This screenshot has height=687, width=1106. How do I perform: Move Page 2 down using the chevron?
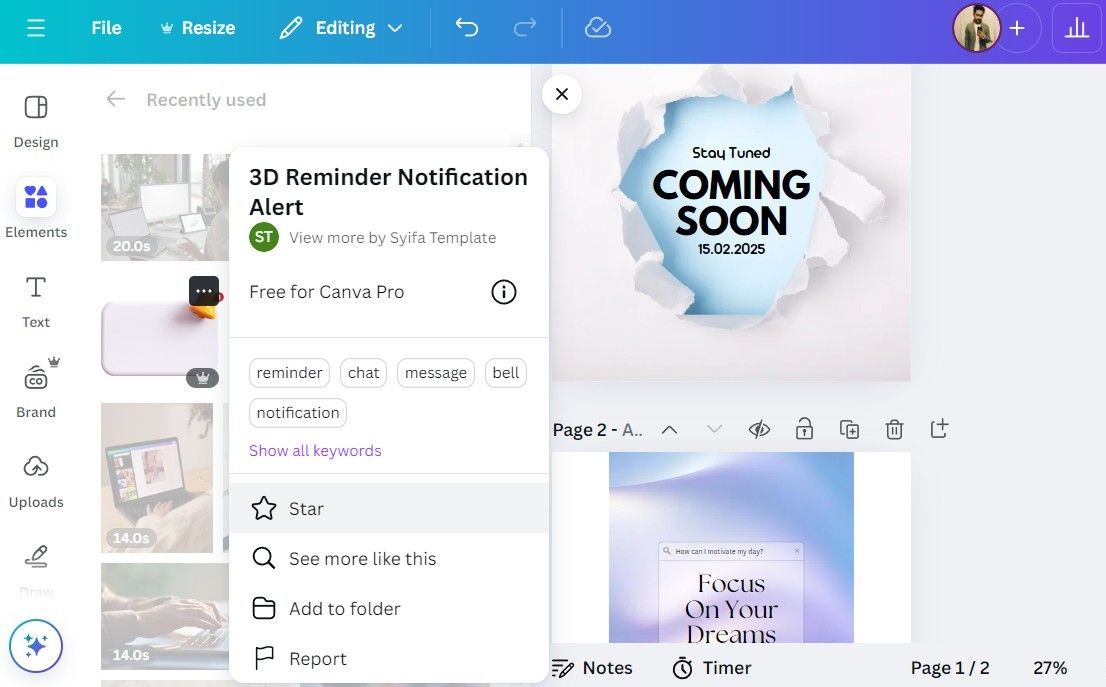(714, 428)
